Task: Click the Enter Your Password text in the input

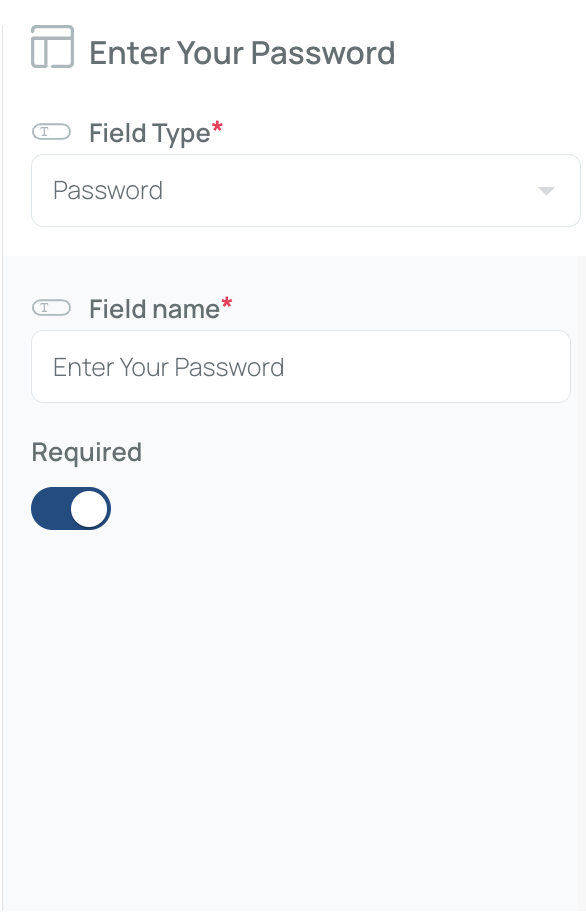Action: point(169,368)
